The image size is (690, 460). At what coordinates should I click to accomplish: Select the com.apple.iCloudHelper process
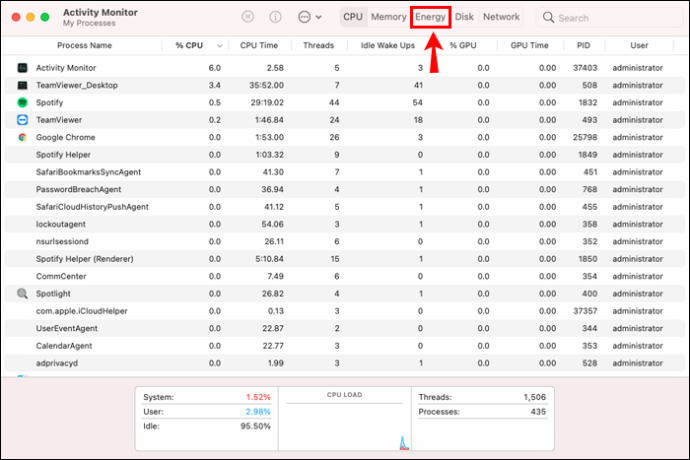click(345, 311)
